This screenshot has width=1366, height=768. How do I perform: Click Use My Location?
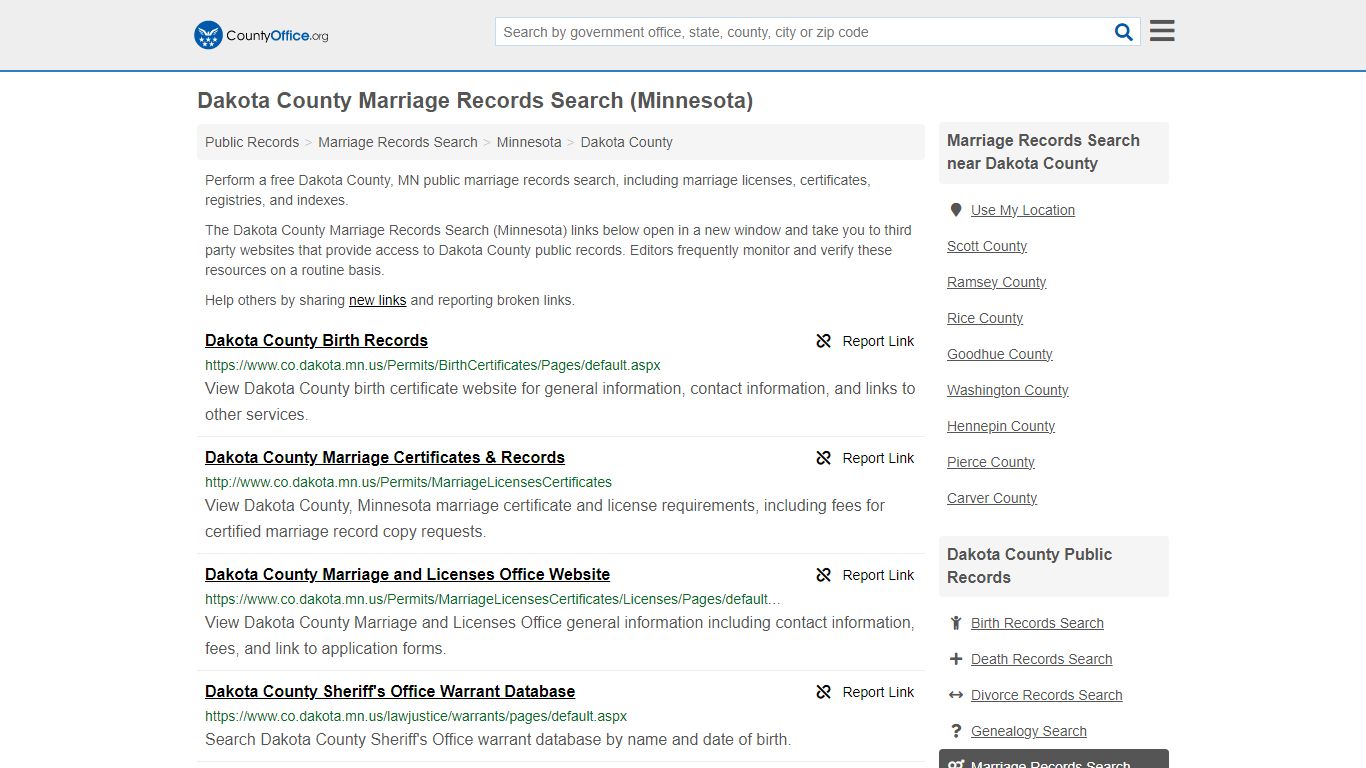(x=1023, y=210)
